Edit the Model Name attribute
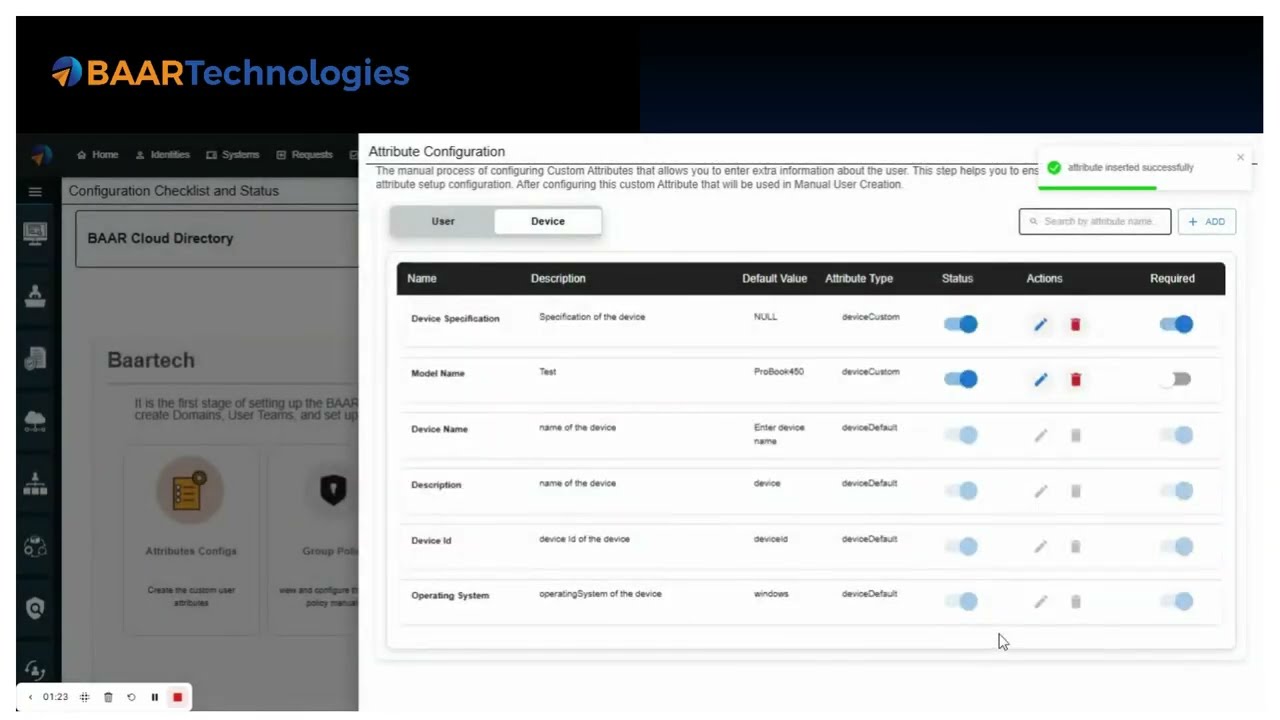Image resolution: width=1280 pixels, height=720 pixels. 1041,380
